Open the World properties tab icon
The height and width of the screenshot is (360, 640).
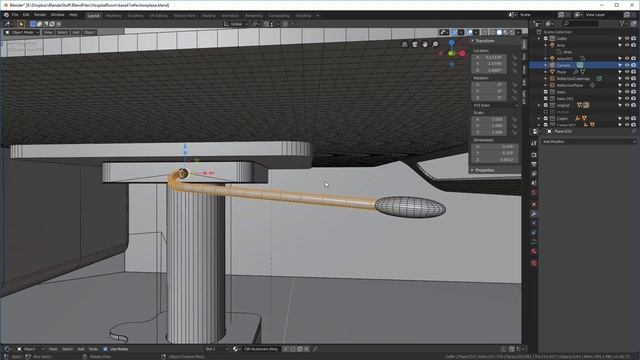pos(534,192)
